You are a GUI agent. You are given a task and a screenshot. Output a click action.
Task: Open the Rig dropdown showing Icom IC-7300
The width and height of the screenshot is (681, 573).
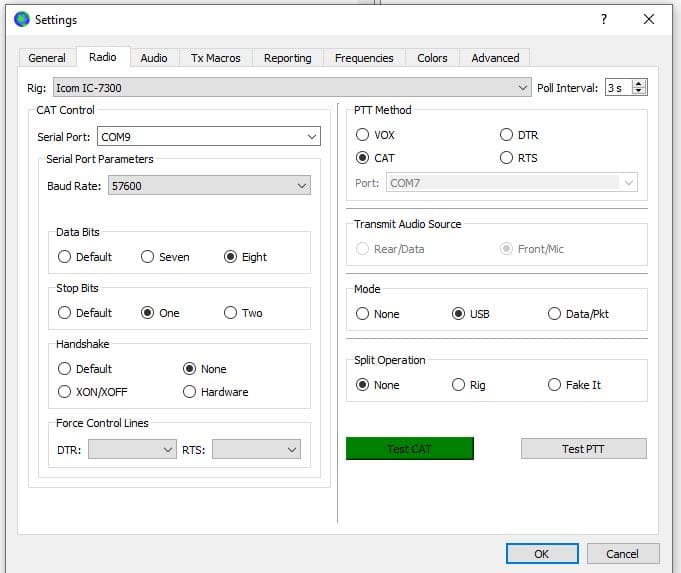pyautogui.click(x=292, y=88)
